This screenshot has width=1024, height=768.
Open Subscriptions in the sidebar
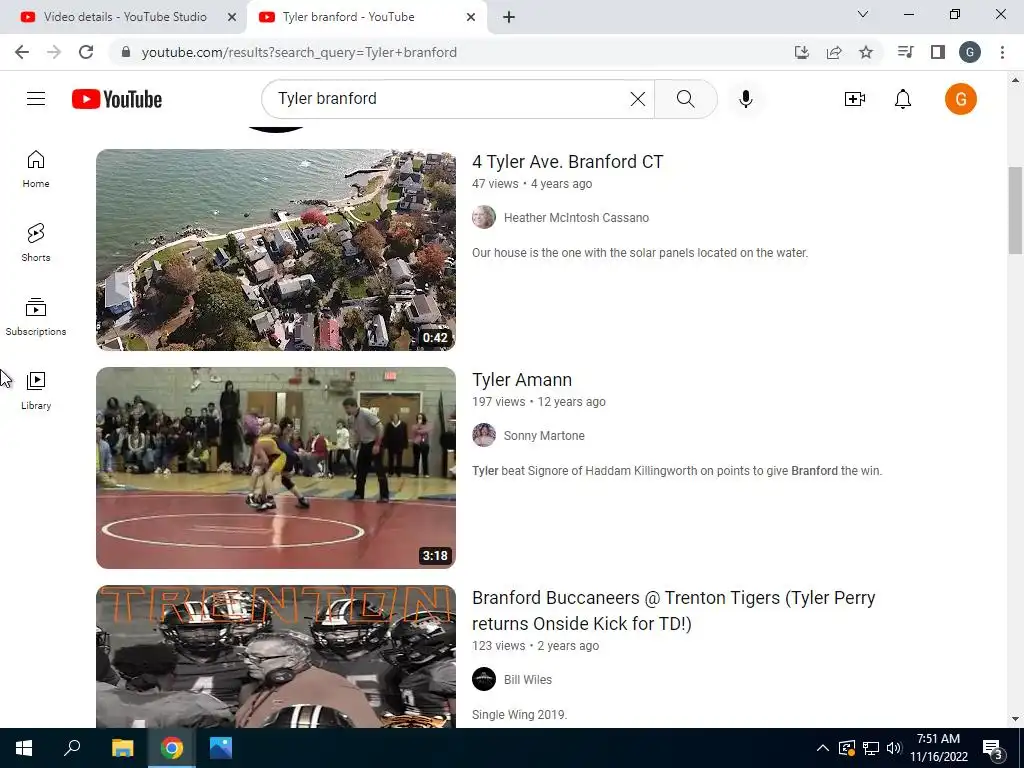(36, 317)
